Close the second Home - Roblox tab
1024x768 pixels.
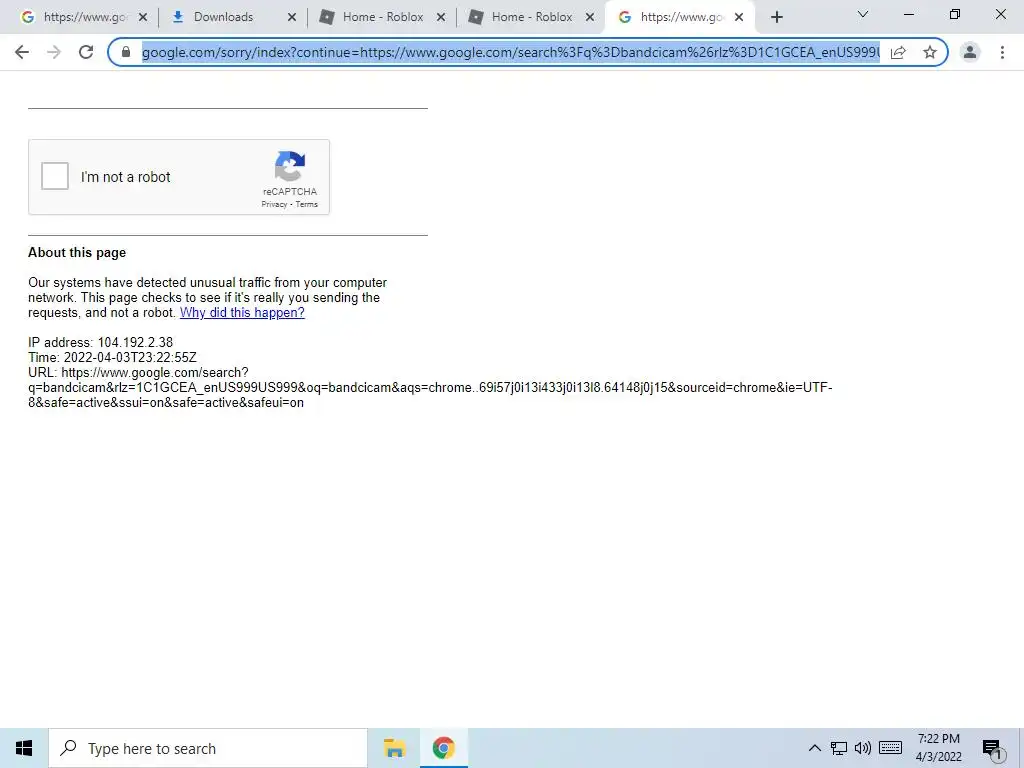(590, 17)
